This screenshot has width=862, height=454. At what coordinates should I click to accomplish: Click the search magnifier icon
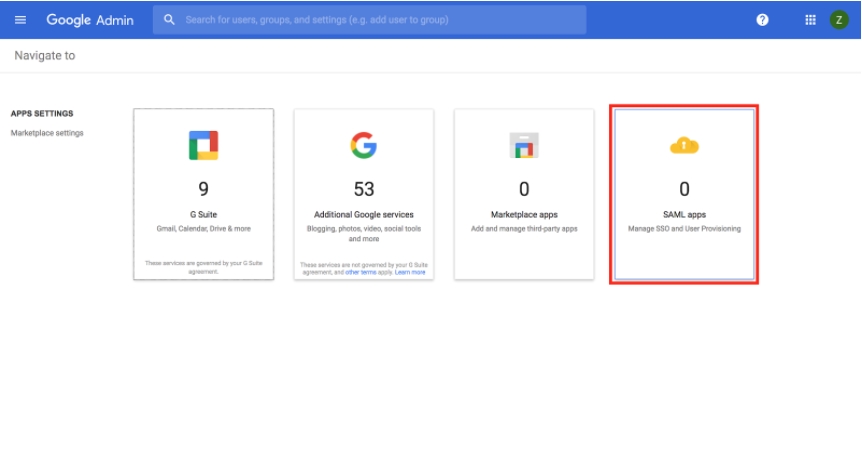(x=169, y=20)
